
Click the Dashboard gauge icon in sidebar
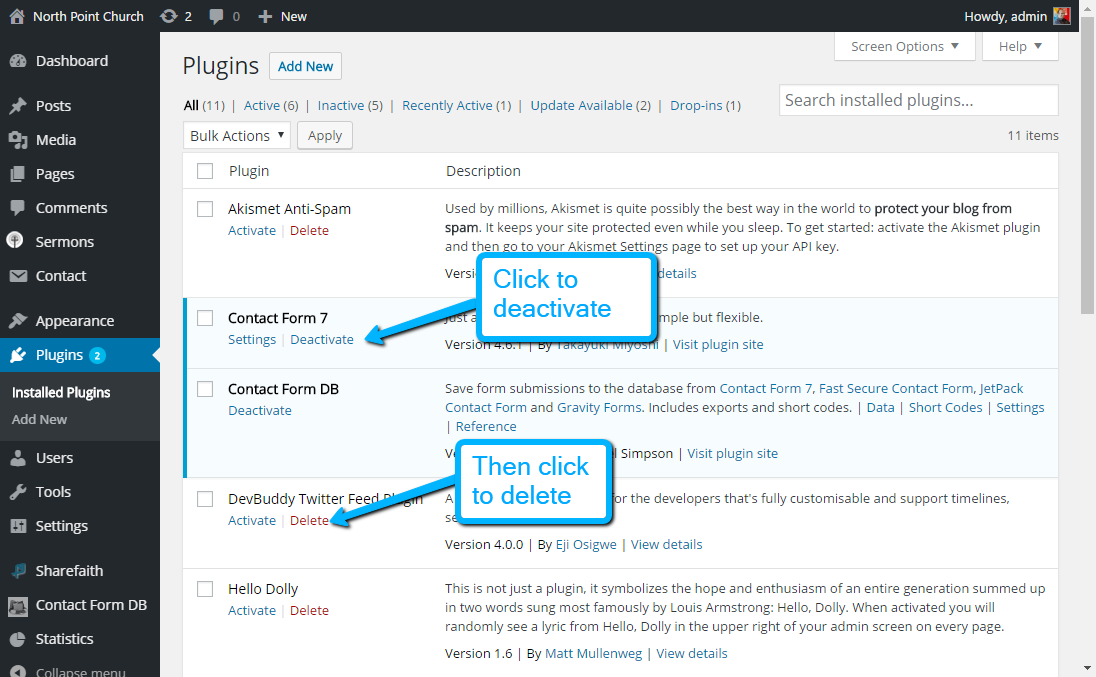[17, 61]
